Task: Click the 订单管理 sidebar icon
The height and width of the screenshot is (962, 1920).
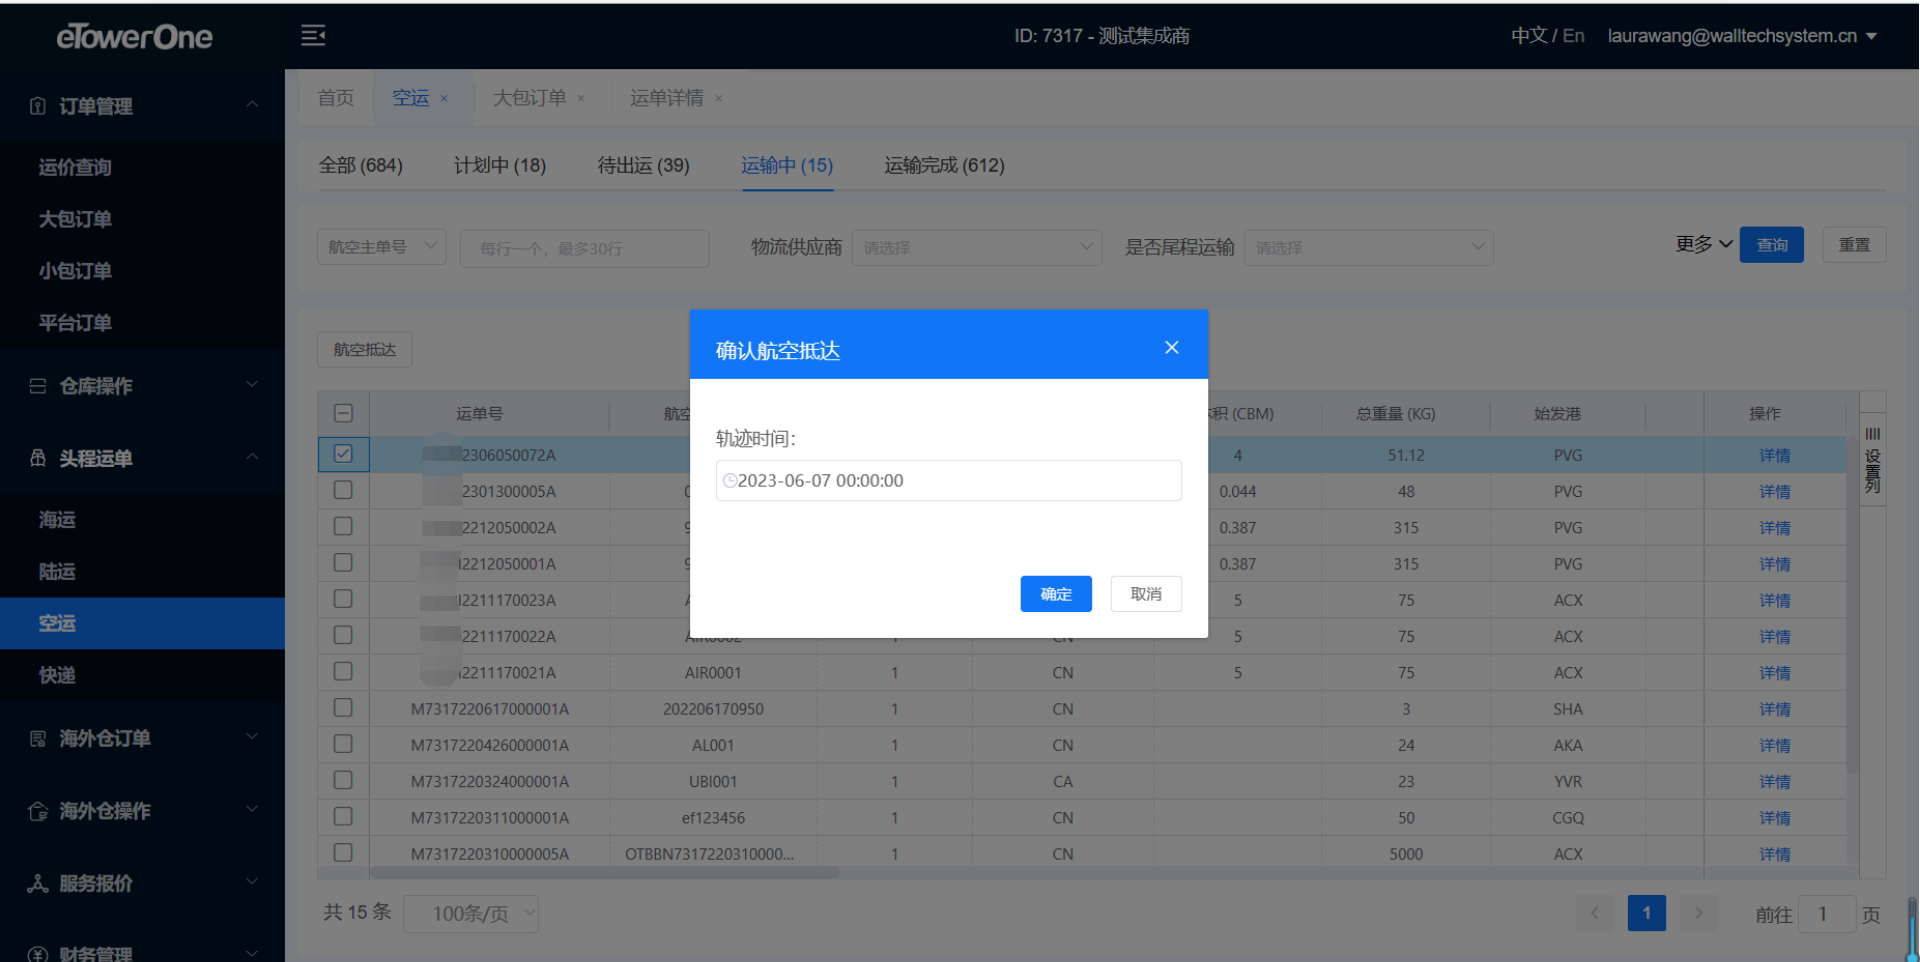Action: 38,106
